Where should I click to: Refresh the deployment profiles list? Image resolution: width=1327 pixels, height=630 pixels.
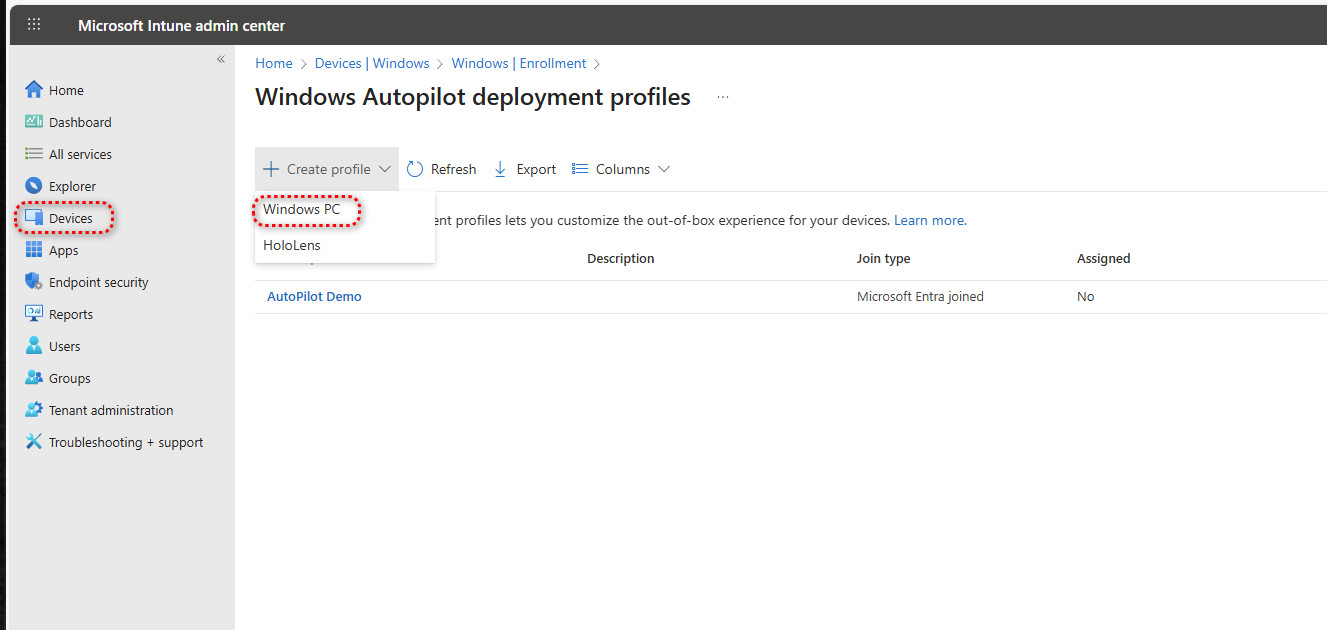tap(441, 169)
